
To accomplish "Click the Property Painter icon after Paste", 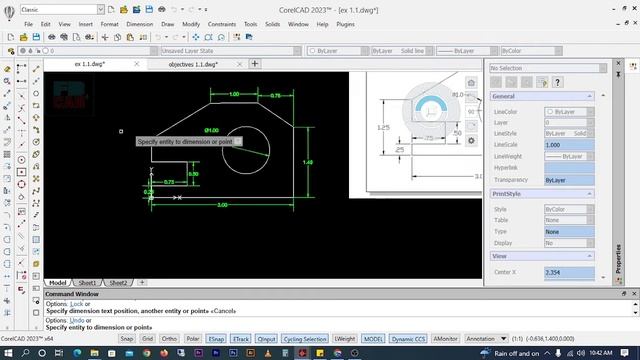I will point(143,37).
